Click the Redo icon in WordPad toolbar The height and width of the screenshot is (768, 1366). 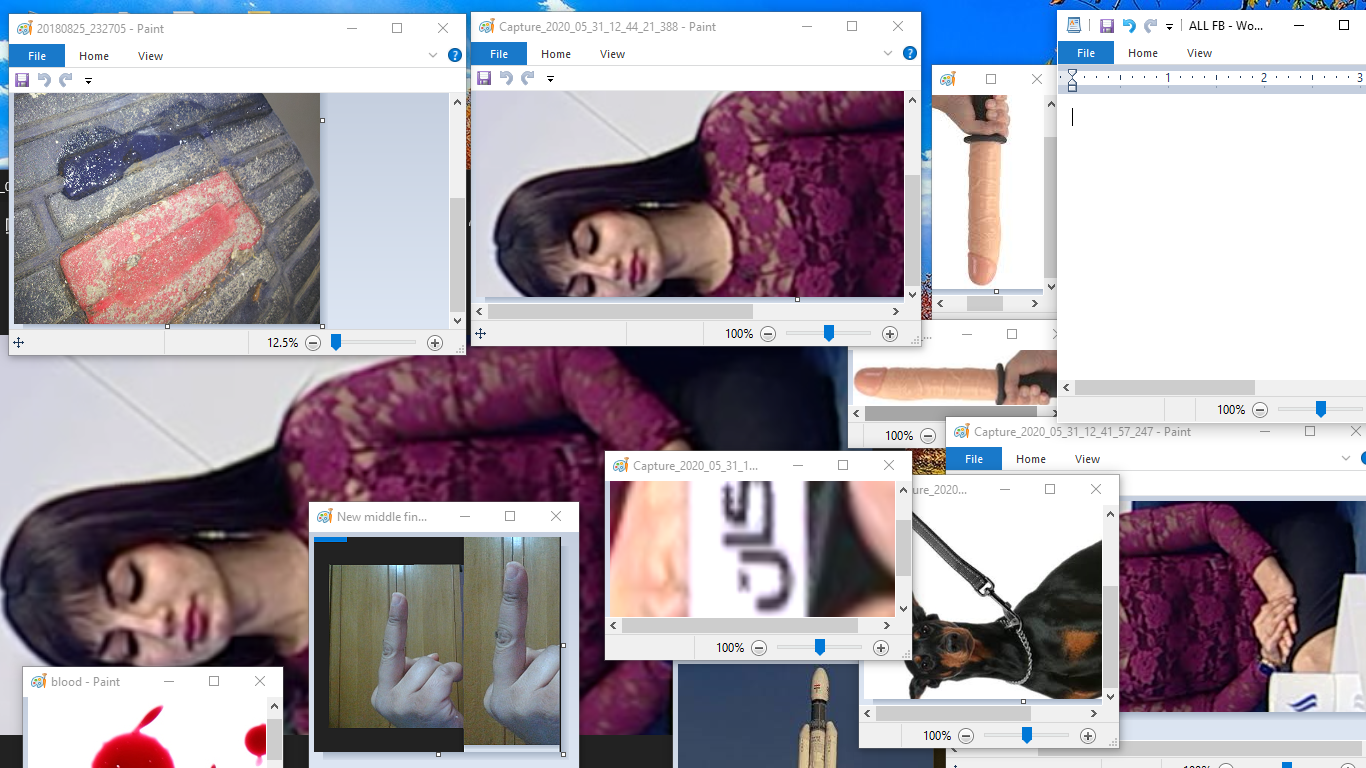pos(1150,26)
